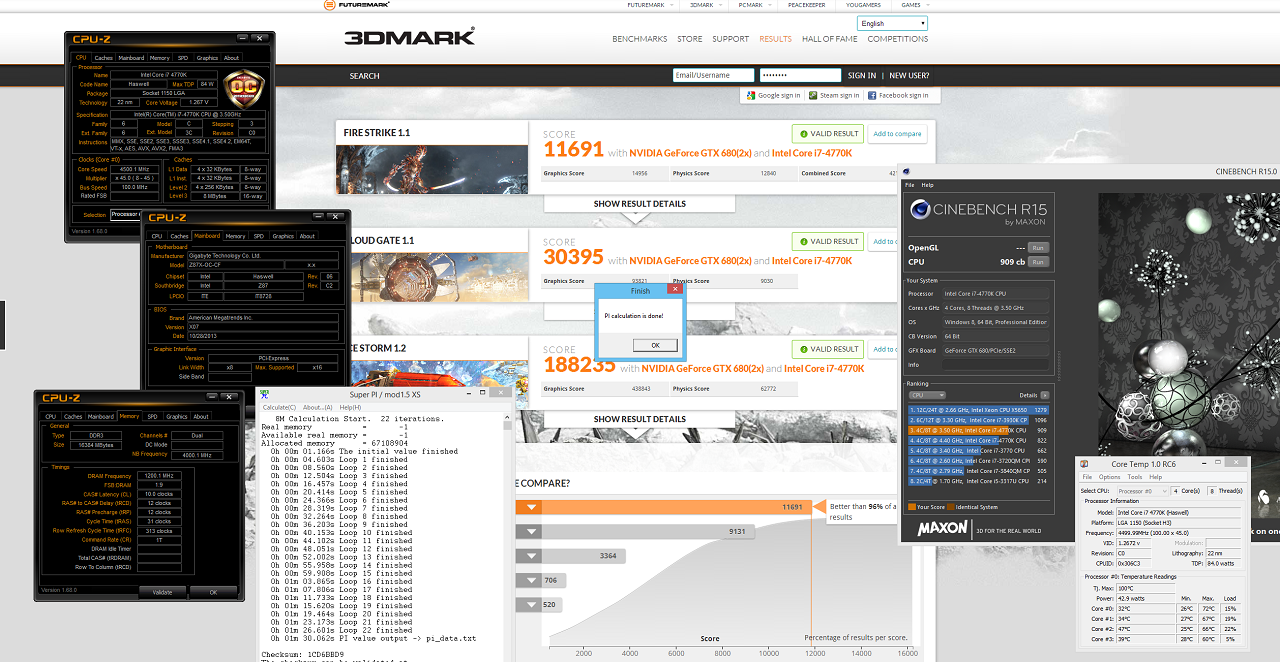Screen dimensions: 1280x662
Task: Open the Graphics tab in CPU-Z Memory window
Action: pos(177,416)
